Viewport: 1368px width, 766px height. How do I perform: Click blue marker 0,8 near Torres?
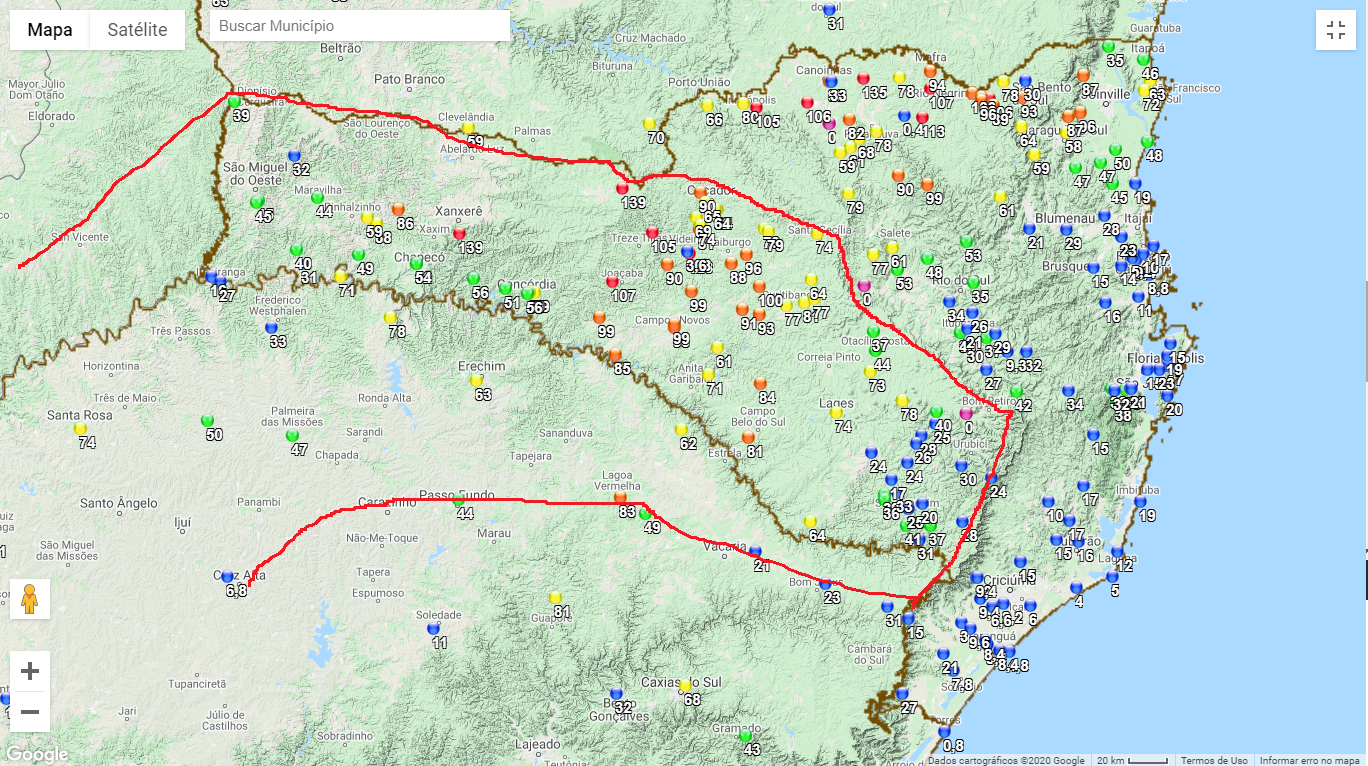click(x=945, y=731)
